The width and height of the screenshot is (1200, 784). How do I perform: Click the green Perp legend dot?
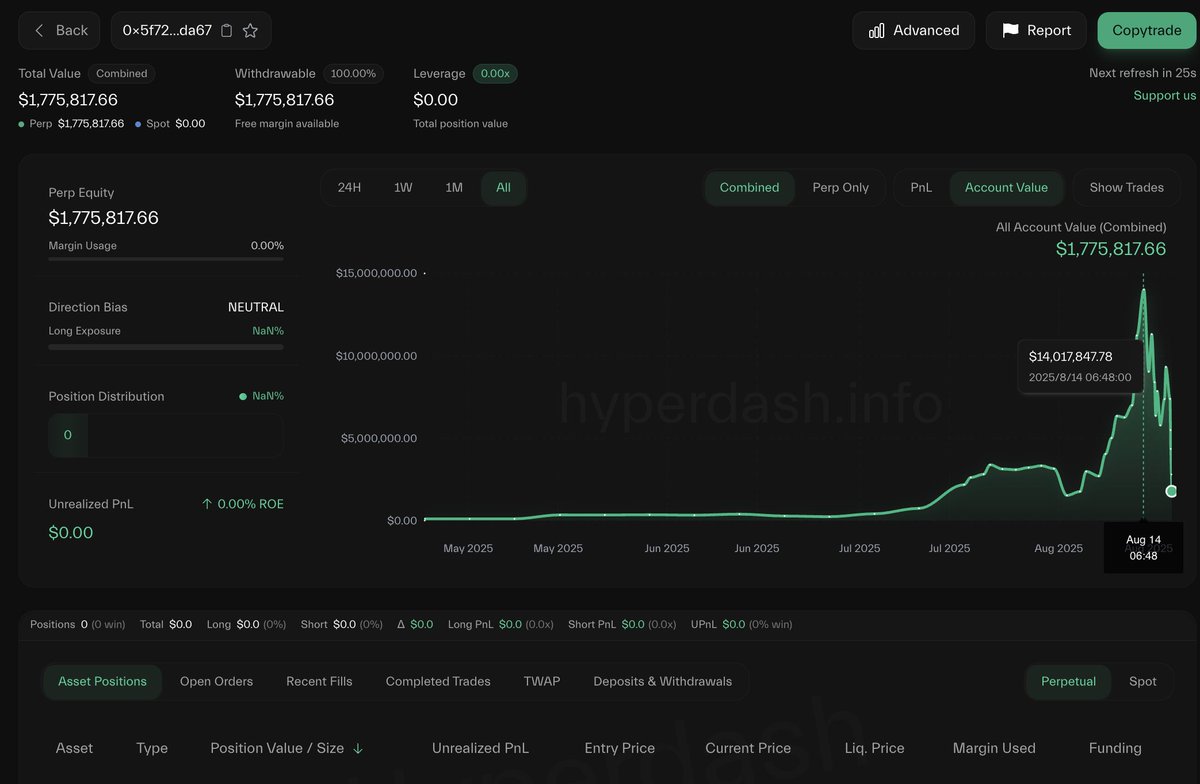click(x=22, y=124)
